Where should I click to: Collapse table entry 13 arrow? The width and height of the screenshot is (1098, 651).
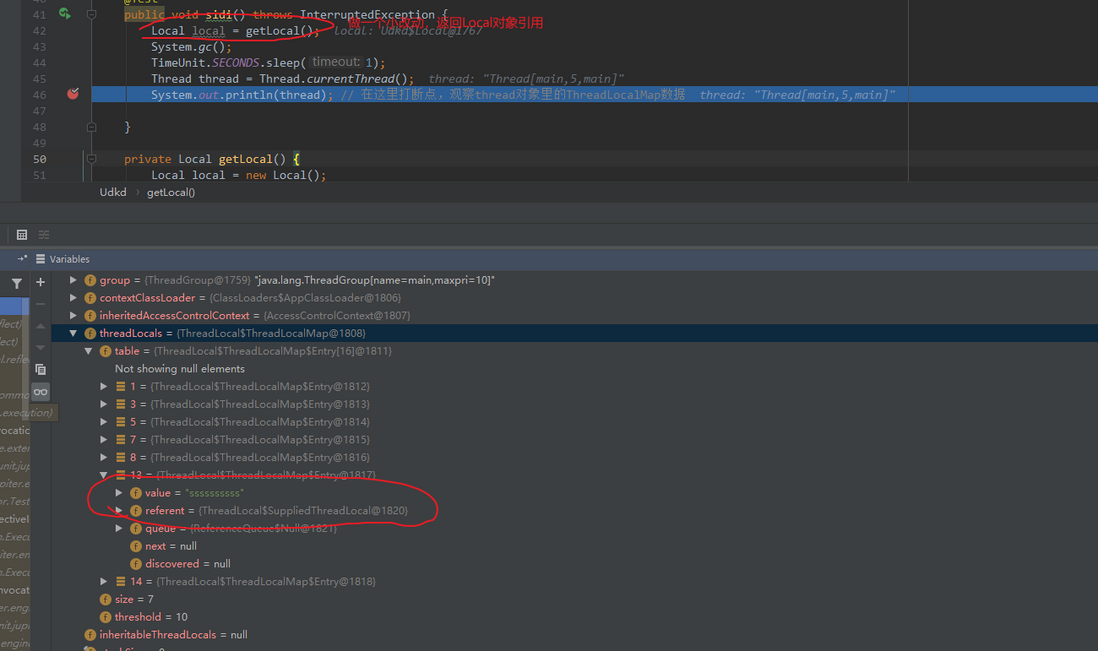(x=104, y=475)
